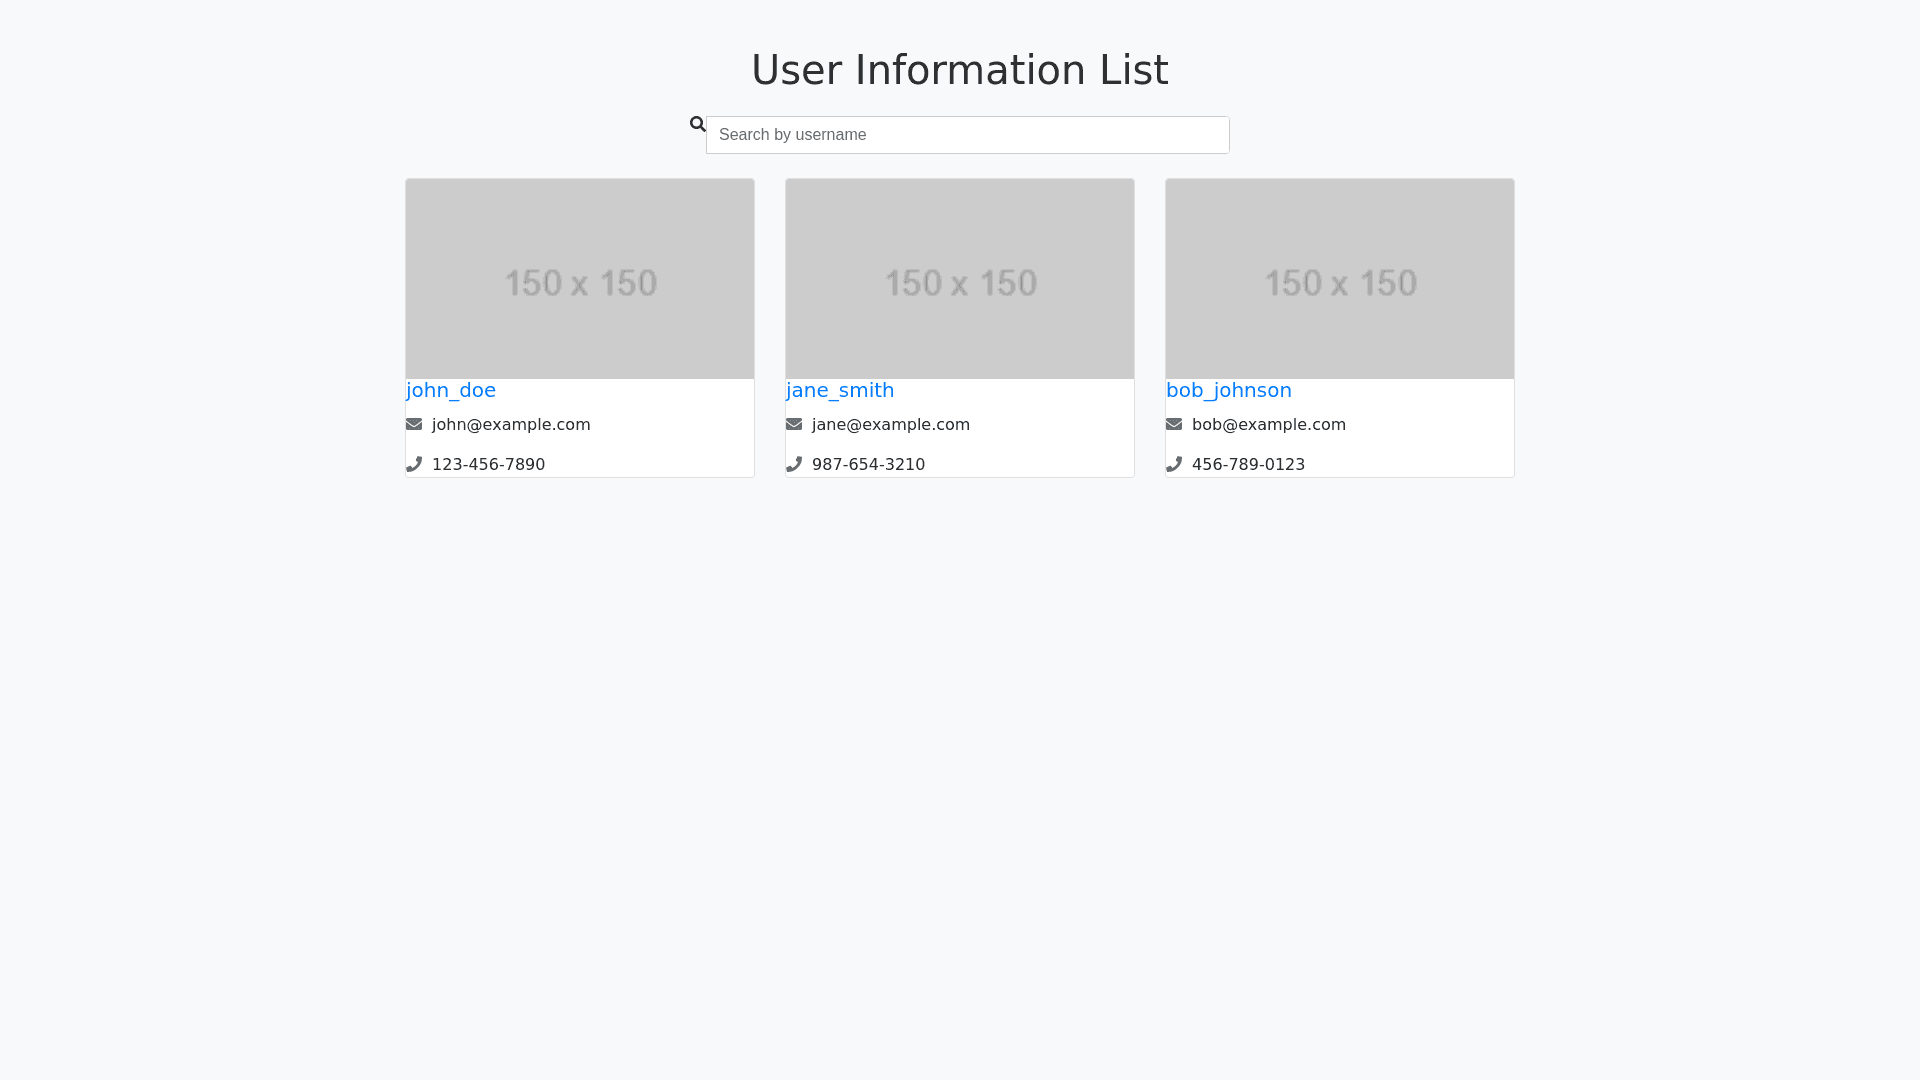
Task: Open the bob_johnson profile link
Action: click(x=1228, y=390)
